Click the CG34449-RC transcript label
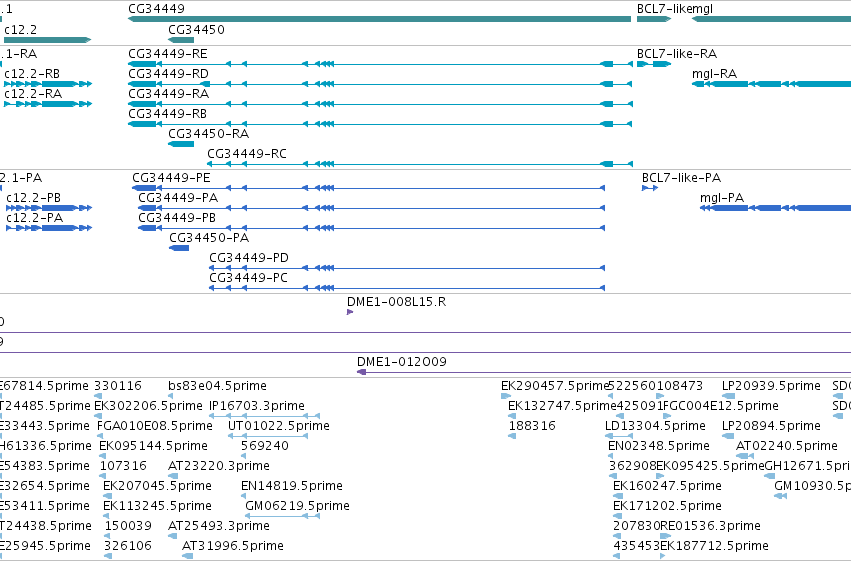 [247, 154]
